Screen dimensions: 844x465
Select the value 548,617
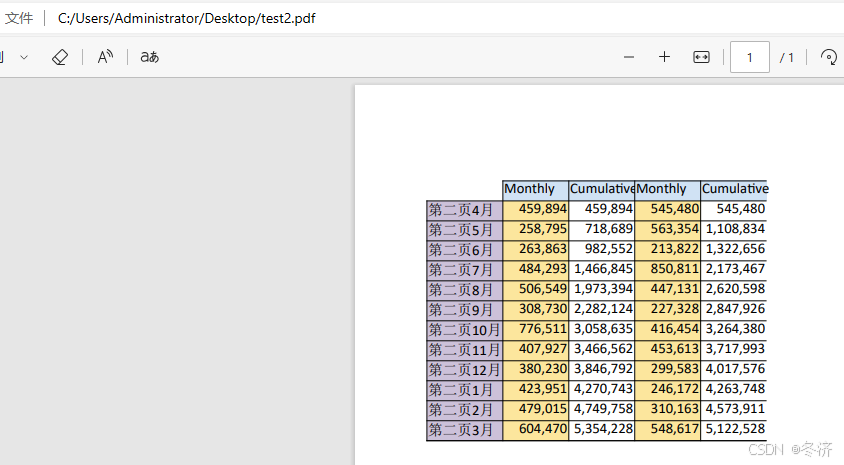tap(674, 428)
